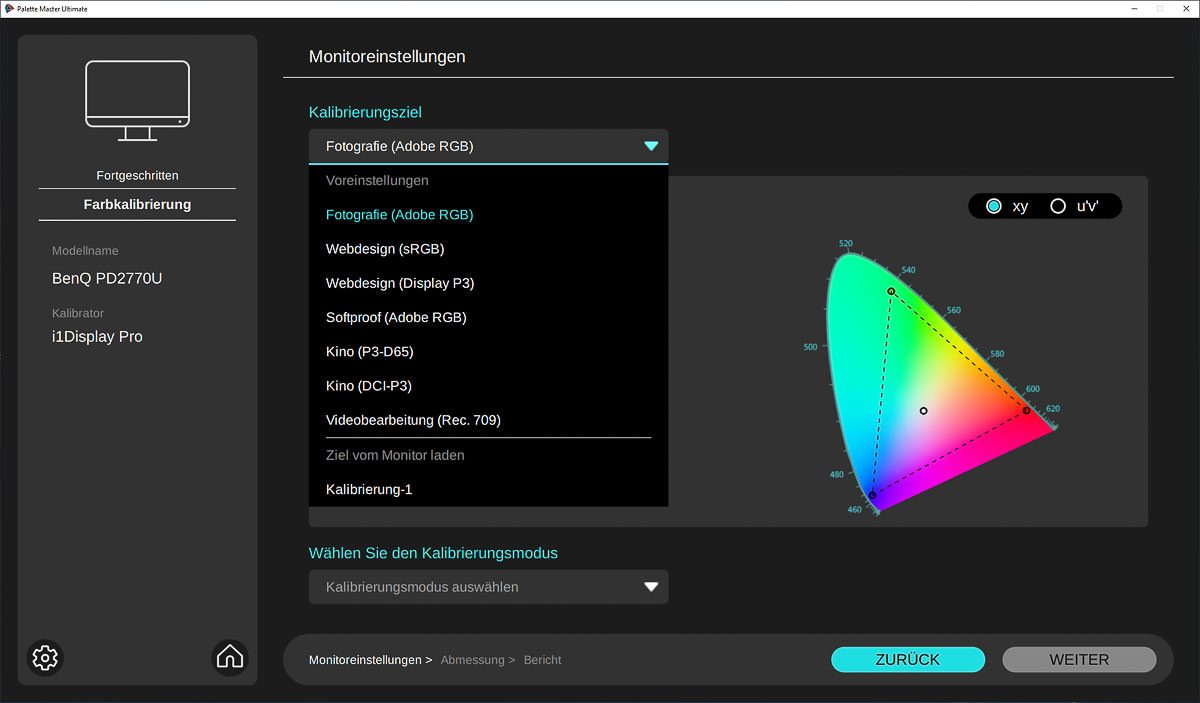Click the Palette Master Ultimate title icon
The width and height of the screenshot is (1200, 703).
[8, 8]
